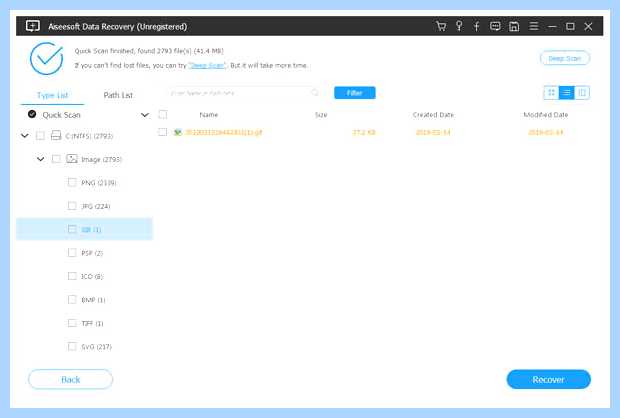Switch to content detail view
Screen dimensions: 620x418
point(582,93)
